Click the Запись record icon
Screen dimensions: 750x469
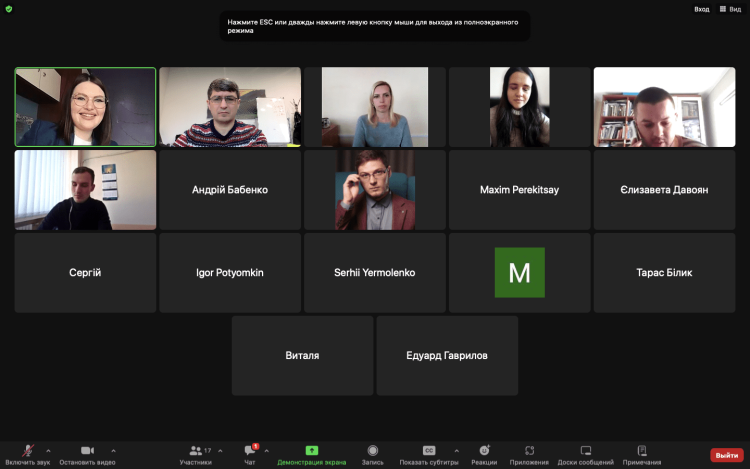click(x=372, y=455)
